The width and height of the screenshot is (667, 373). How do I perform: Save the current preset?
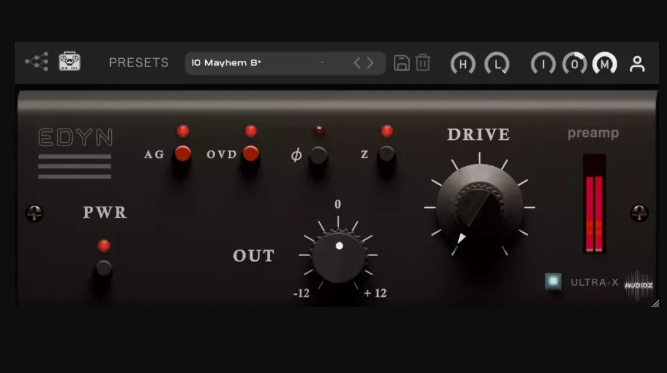[402, 63]
